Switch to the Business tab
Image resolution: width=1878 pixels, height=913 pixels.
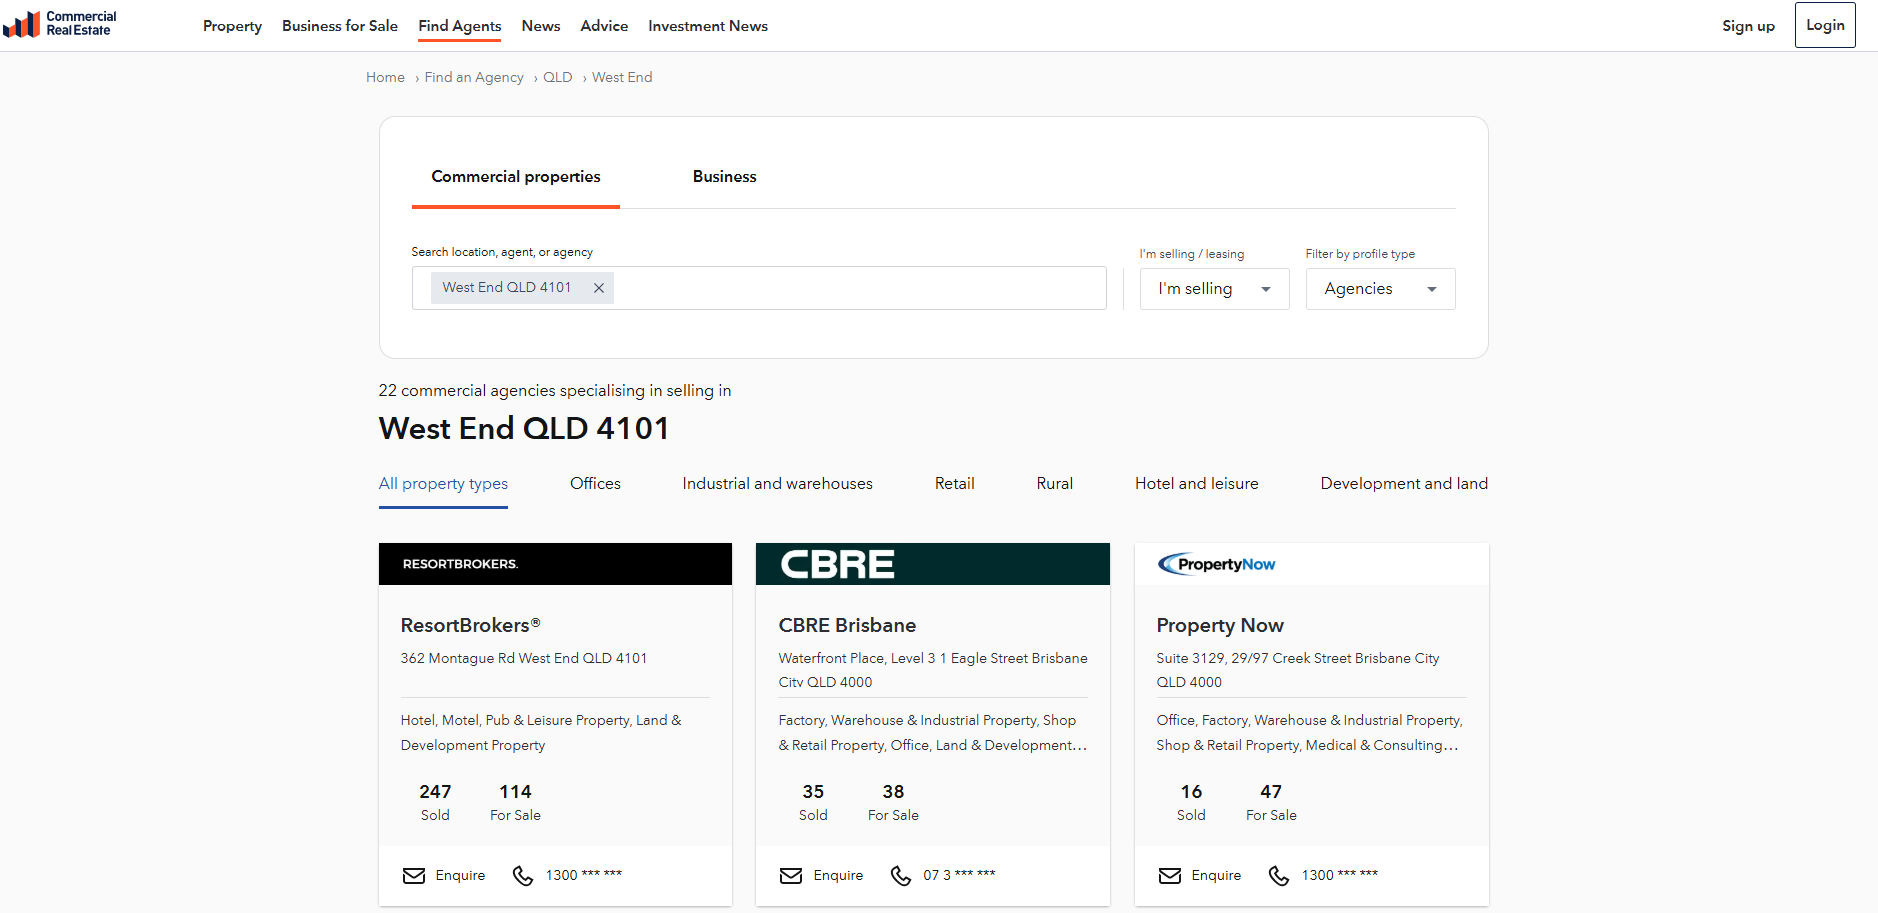tap(724, 177)
